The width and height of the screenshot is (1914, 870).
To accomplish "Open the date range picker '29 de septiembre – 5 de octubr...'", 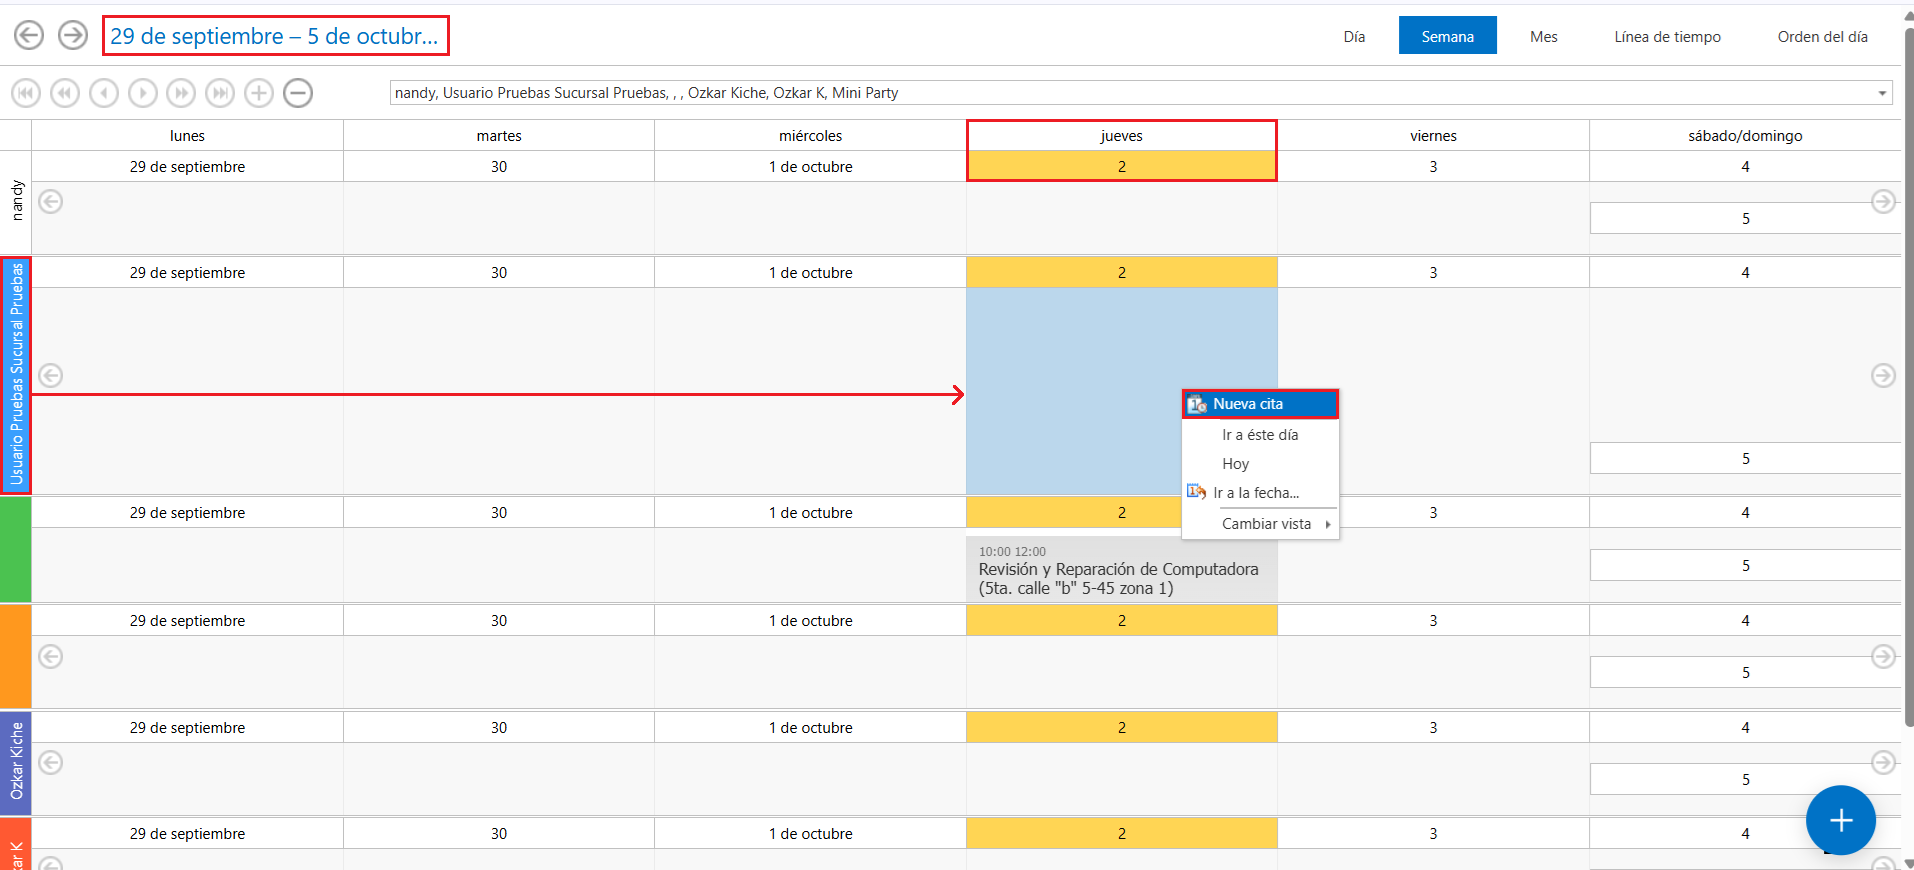I will pos(275,36).
